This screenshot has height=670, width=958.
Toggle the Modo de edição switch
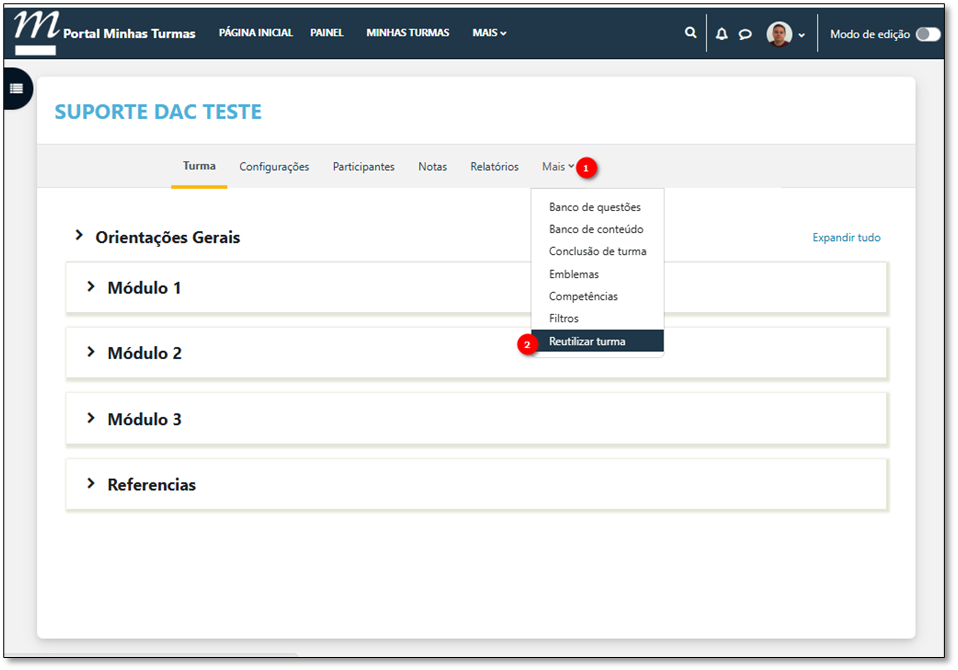(x=927, y=34)
